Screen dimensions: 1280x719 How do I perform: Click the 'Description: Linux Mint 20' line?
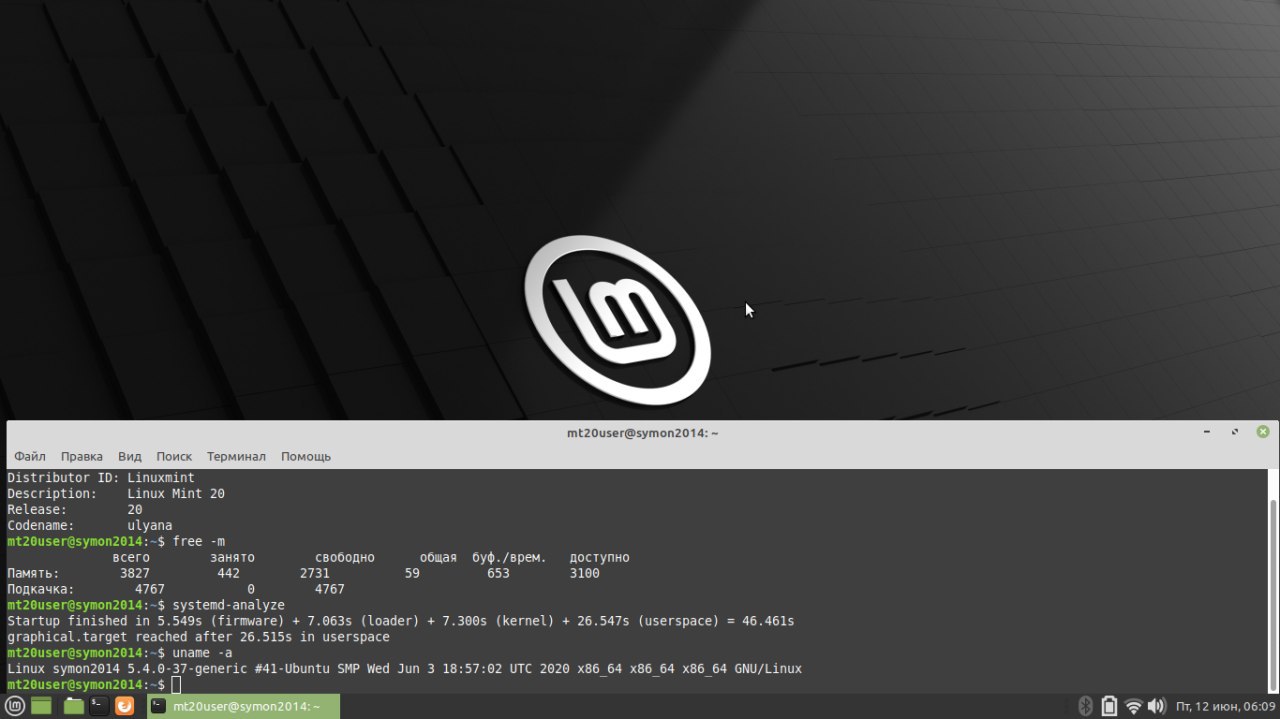(x=117, y=493)
